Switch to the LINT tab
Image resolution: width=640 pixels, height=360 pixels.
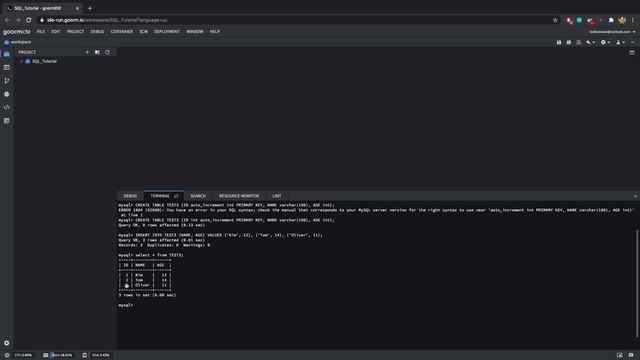pos(277,196)
